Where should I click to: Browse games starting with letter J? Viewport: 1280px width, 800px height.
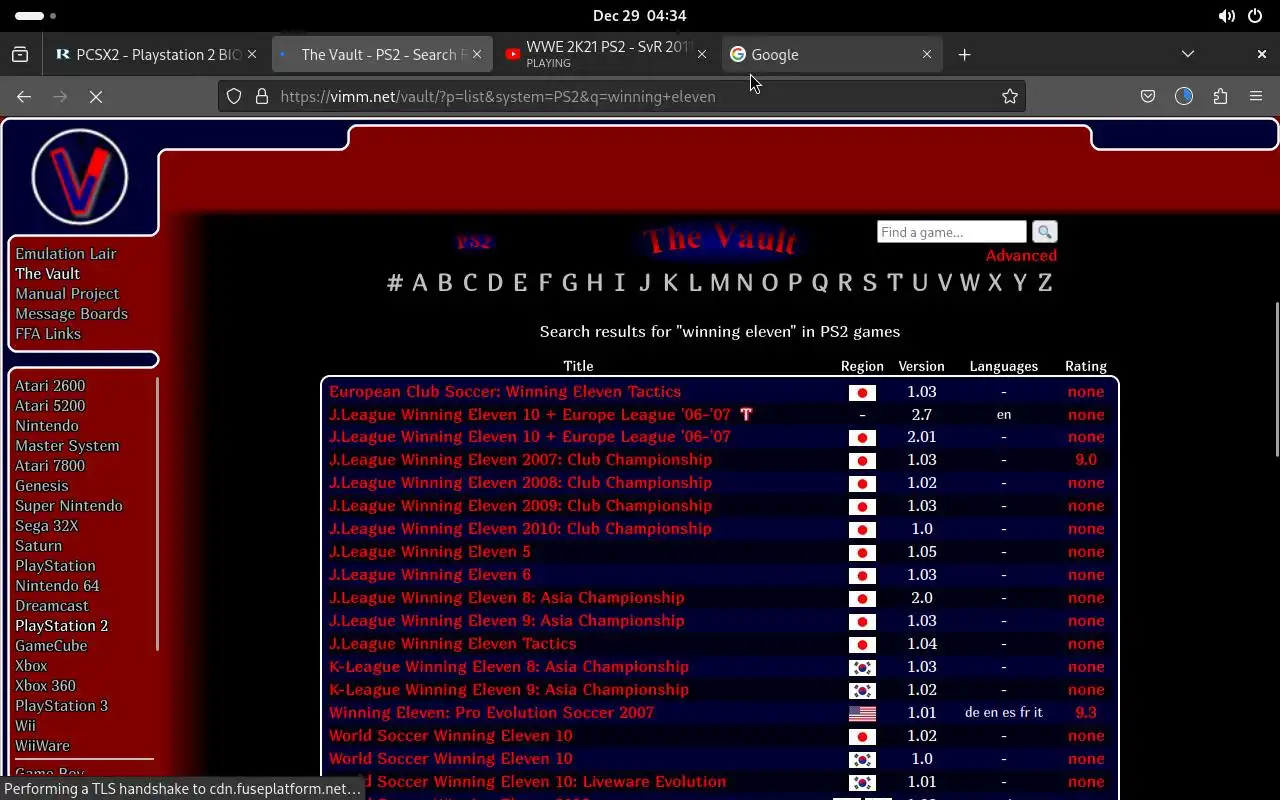click(x=645, y=282)
